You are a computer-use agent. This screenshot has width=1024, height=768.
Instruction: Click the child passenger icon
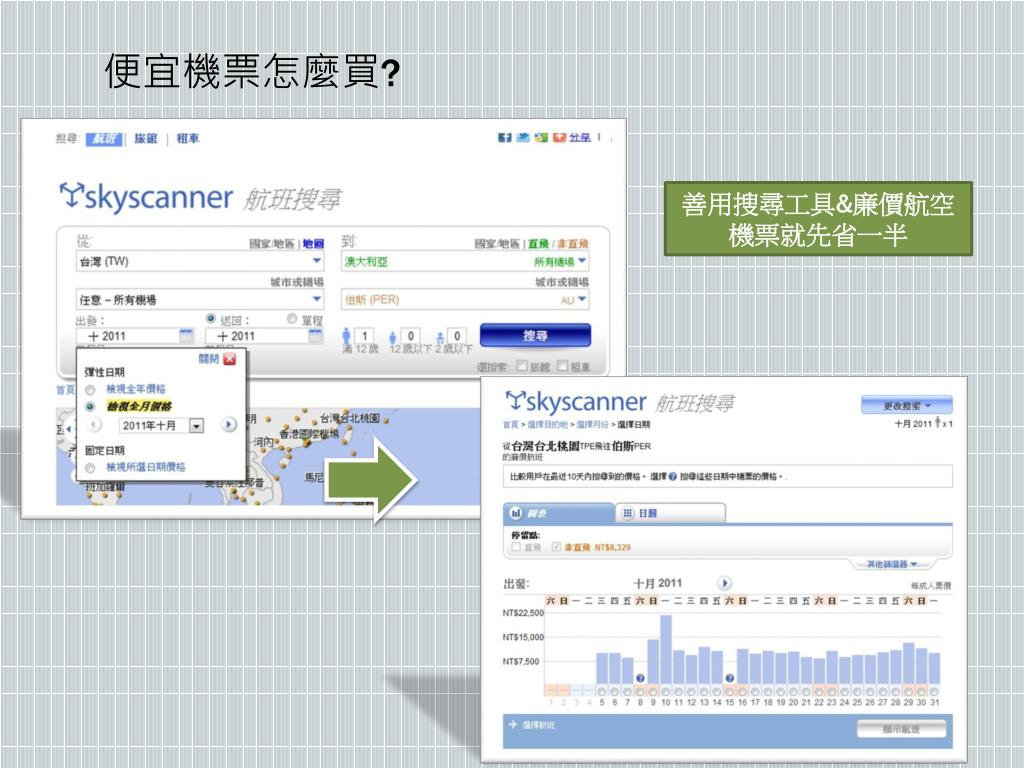pos(392,338)
